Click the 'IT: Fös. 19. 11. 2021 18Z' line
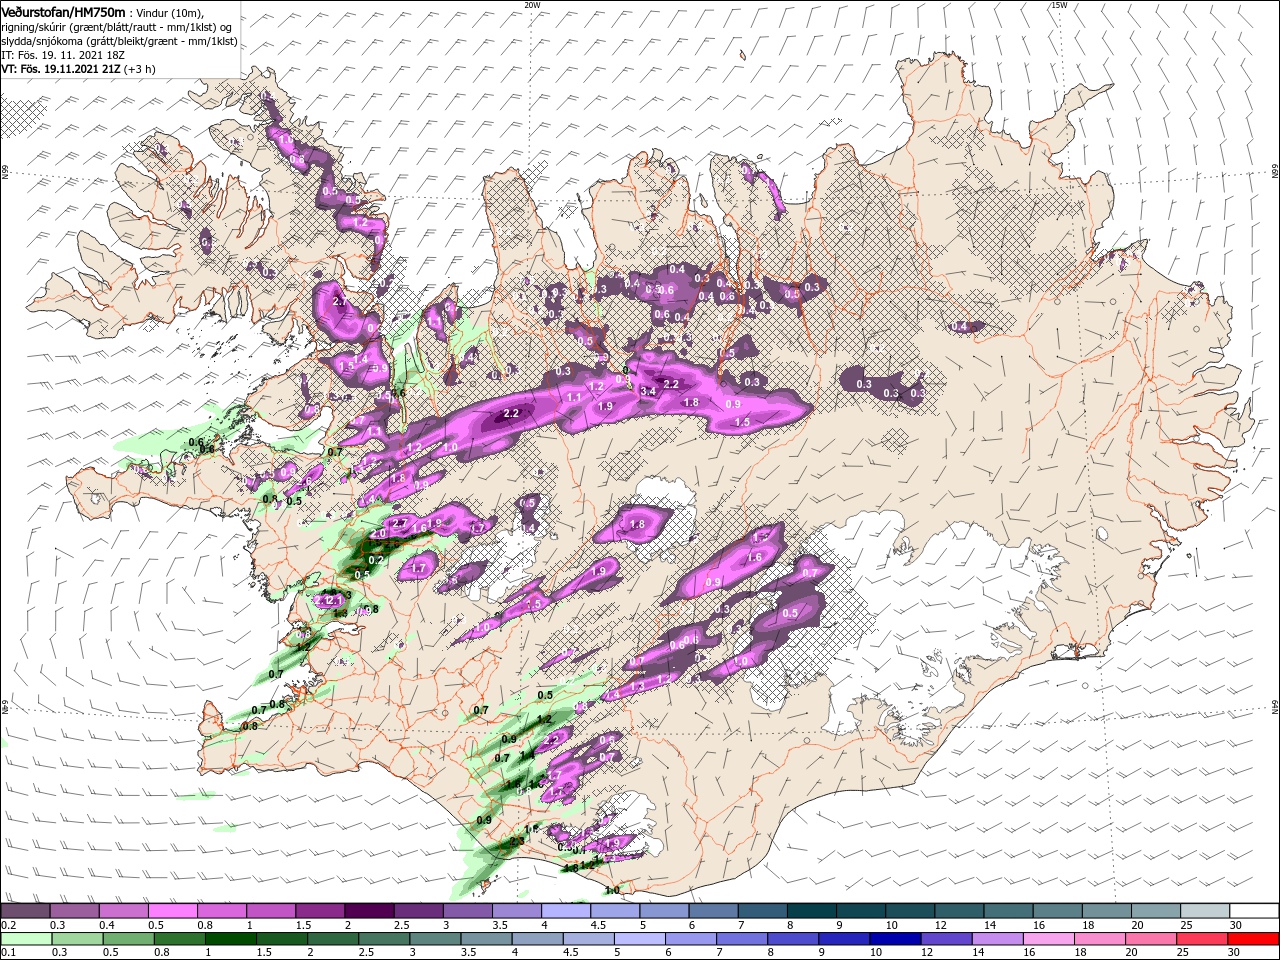Viewport: 1280px width, 960px height. point(61,55)
